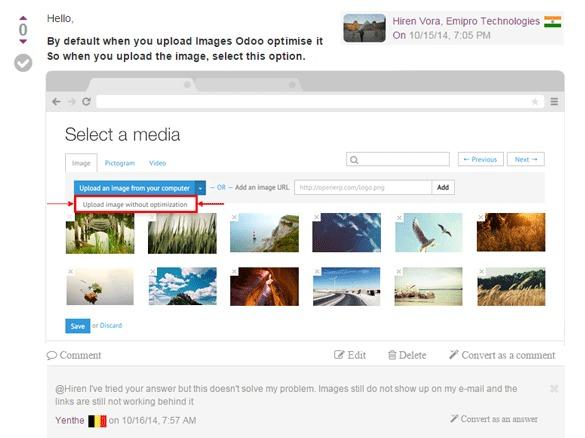585x438 pixels.
Task: Switch to the Video tab
Action: coord(157,163)
